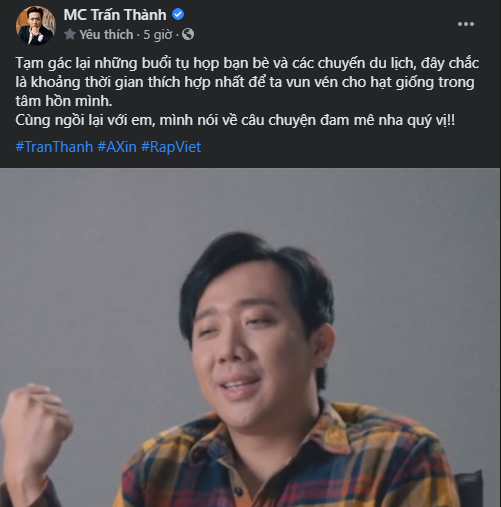Click the globe public privacy icon
The height and width of the screenshot is (507, 501).
(x=188, y=34)
